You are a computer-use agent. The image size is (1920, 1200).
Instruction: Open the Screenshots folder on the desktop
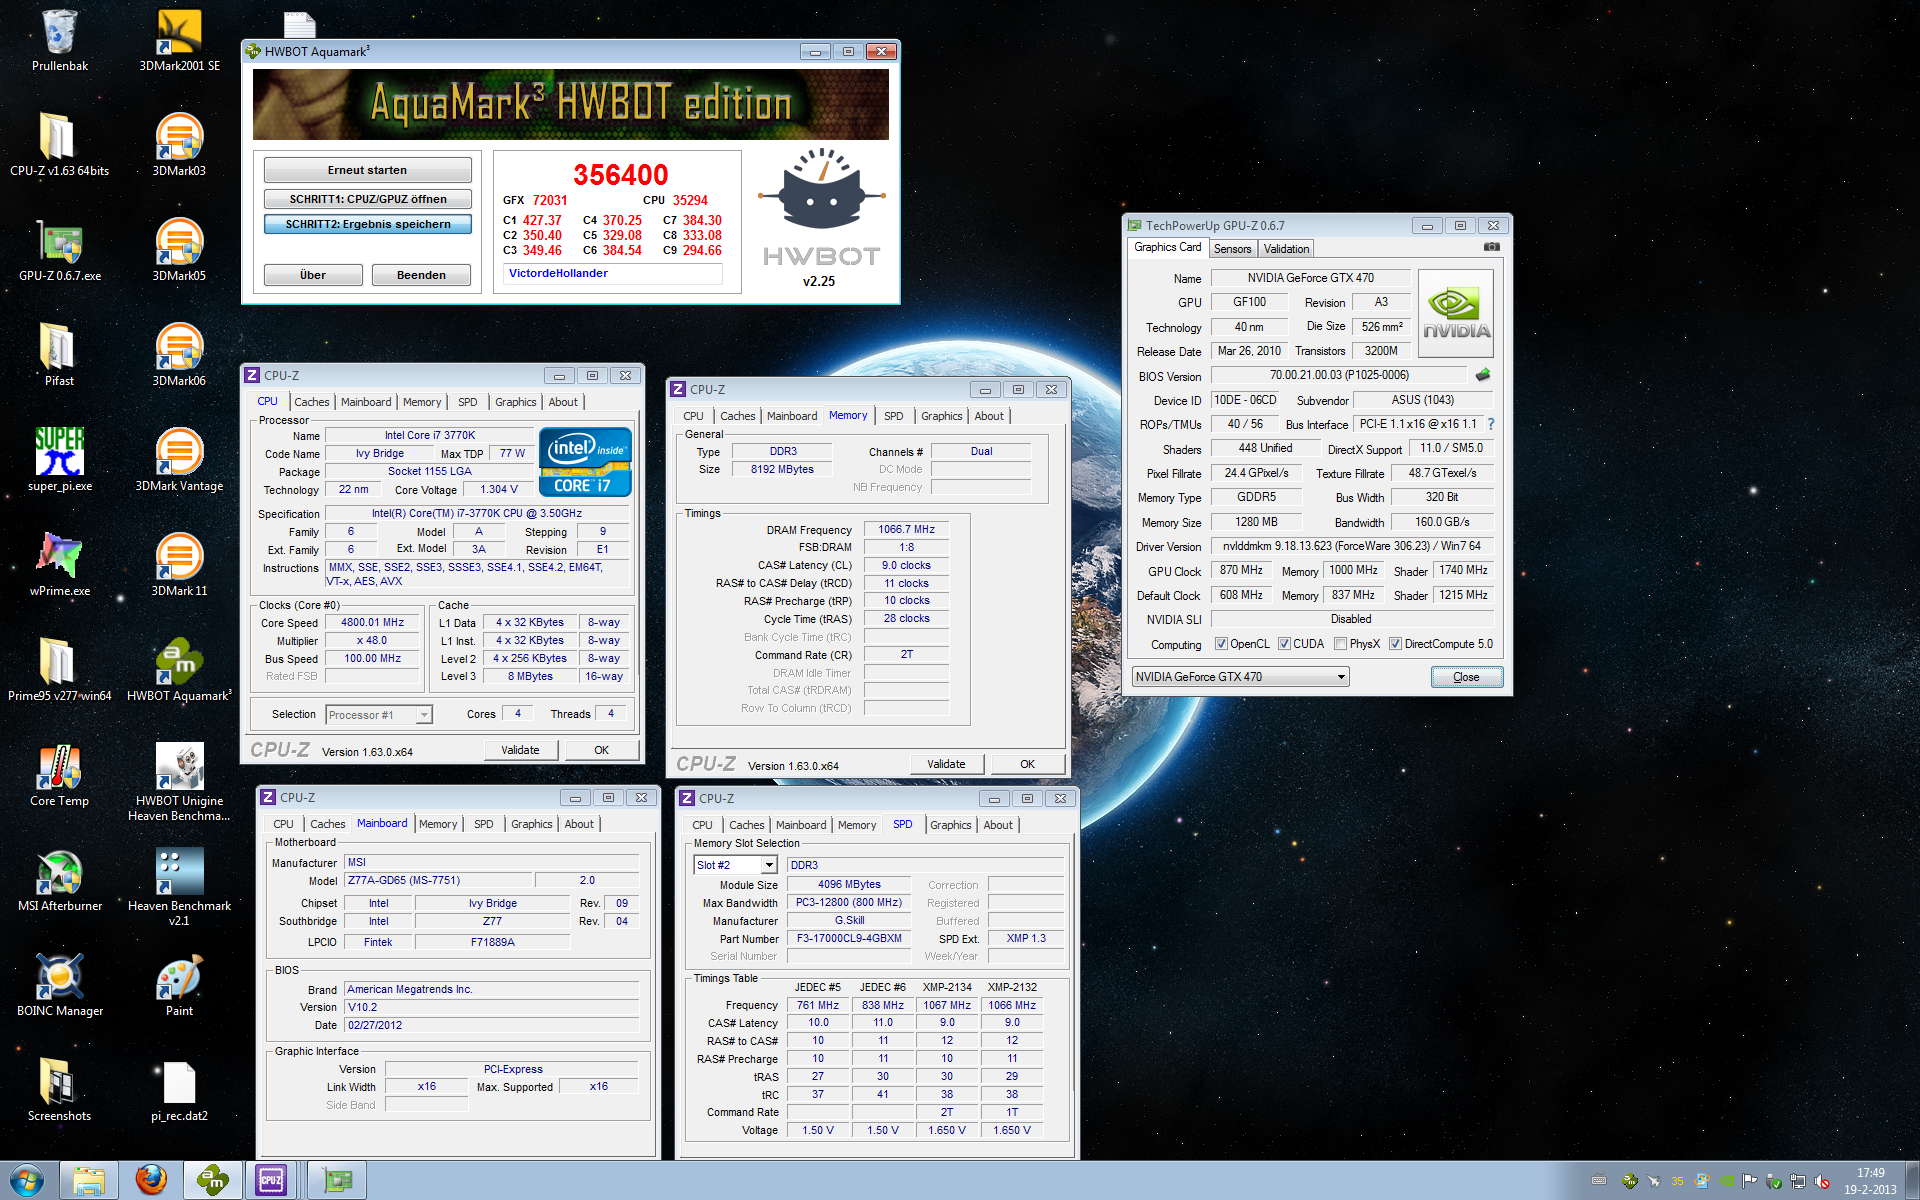tap(59, 1090)
